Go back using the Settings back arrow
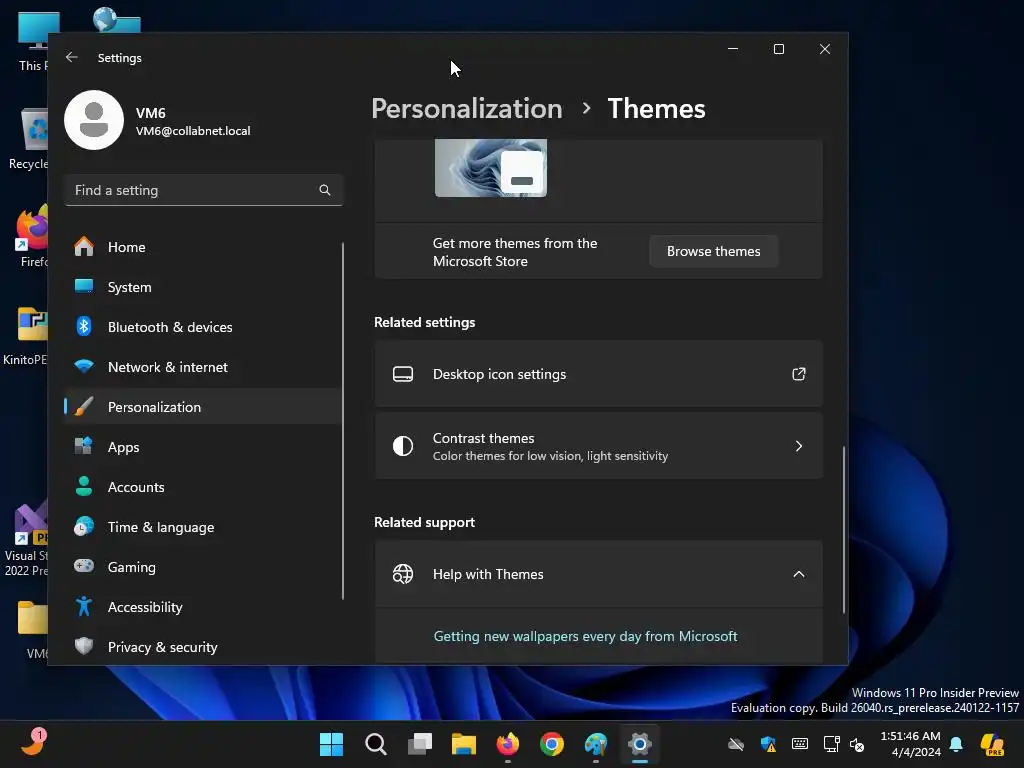Image resolution: width=1024 pixels, height=768 pixels. pos(72,57)
